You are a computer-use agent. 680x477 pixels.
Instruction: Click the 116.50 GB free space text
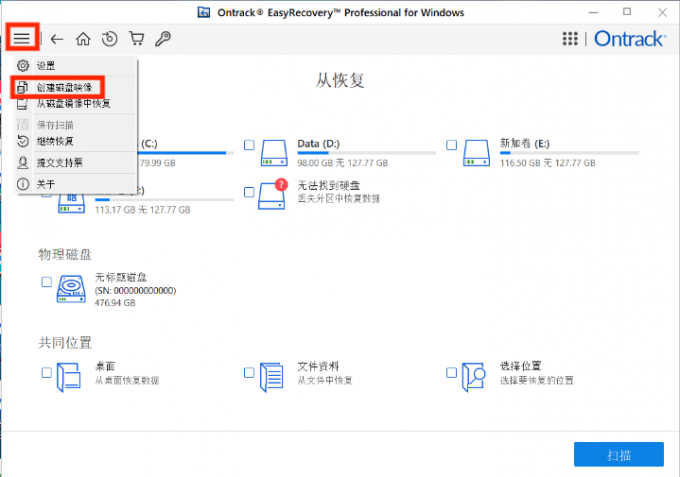click(547, 163)
